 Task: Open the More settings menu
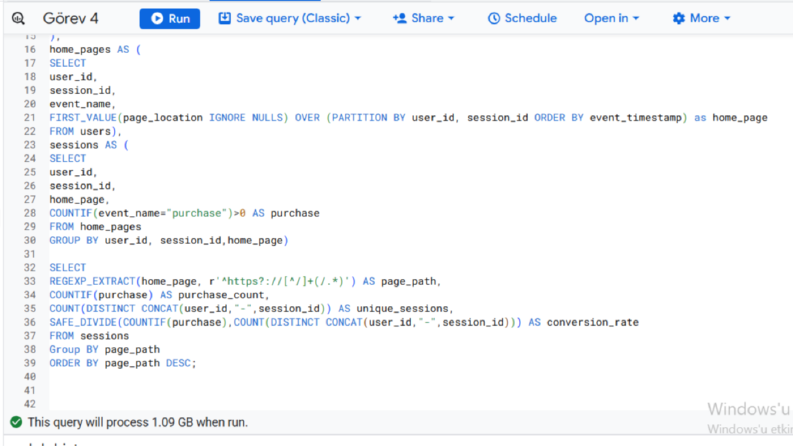click(x=701, y=19)
